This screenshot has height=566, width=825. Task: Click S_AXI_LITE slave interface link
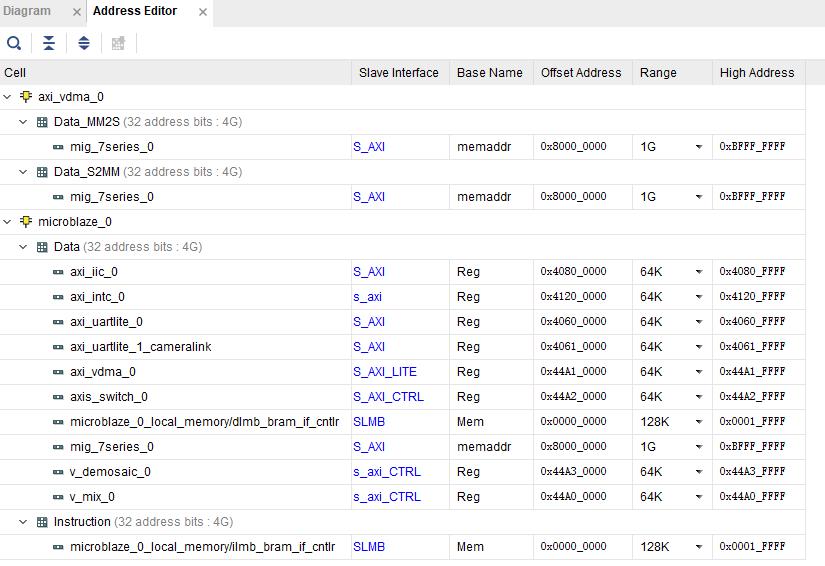coord(385,372)
